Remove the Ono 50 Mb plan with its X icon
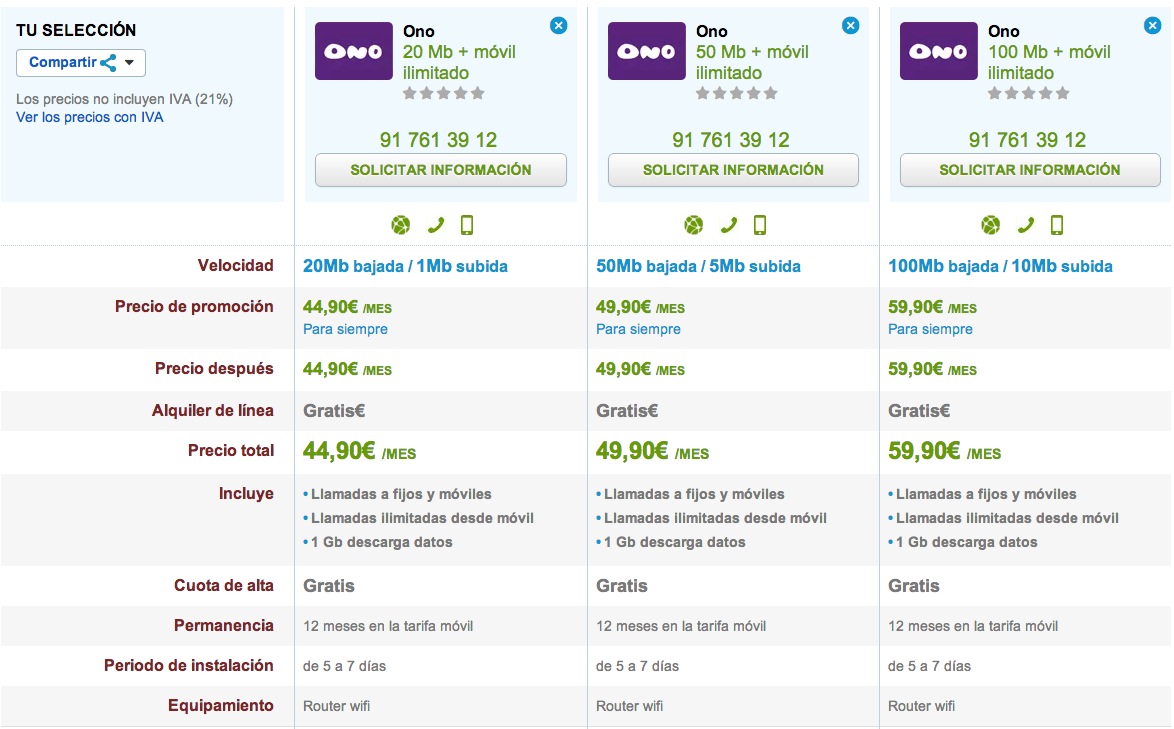1174x729 pixels. (851, 25)
